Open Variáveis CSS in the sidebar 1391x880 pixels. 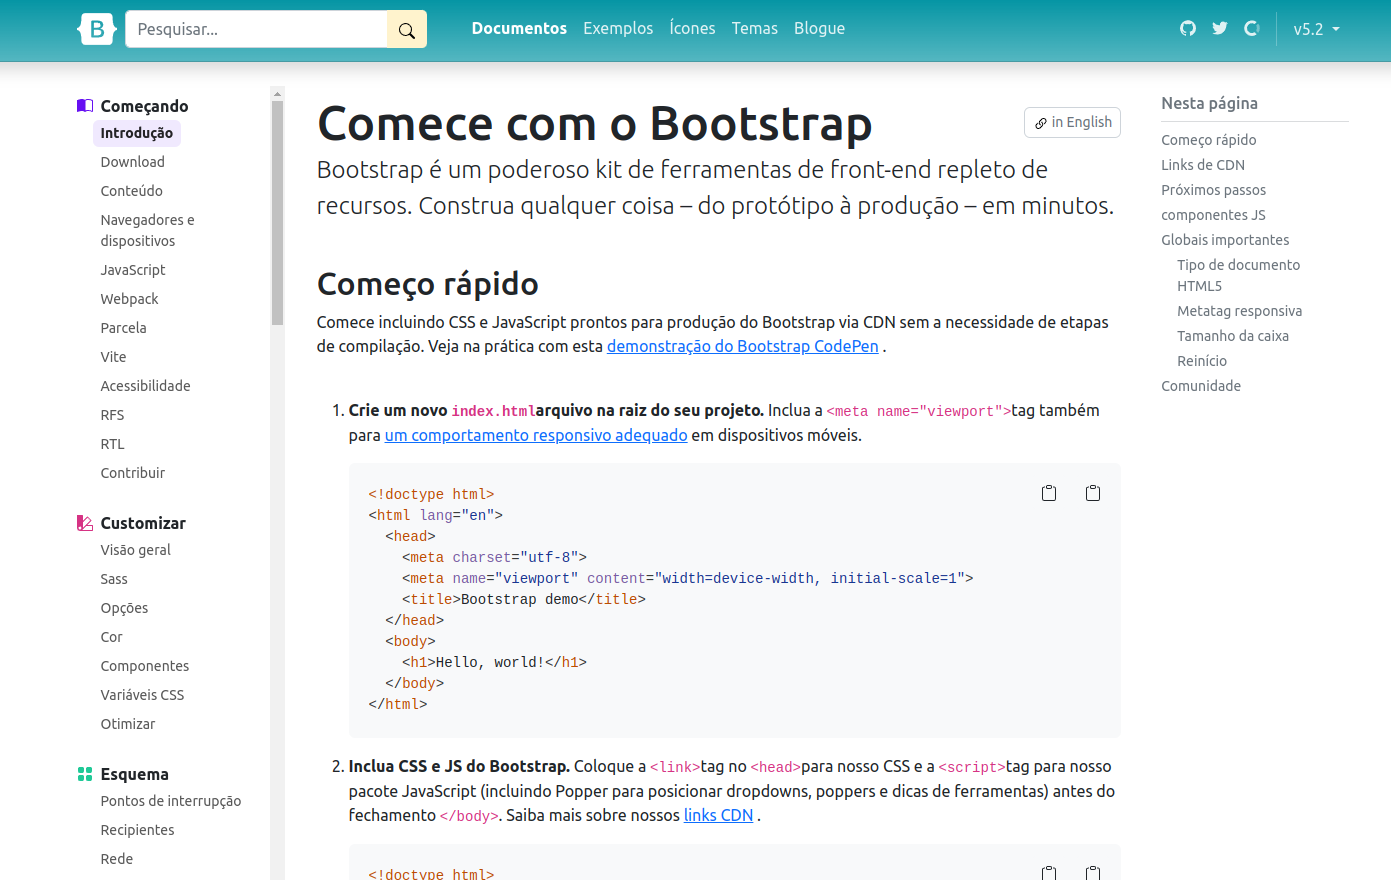(x=142, y=695)
